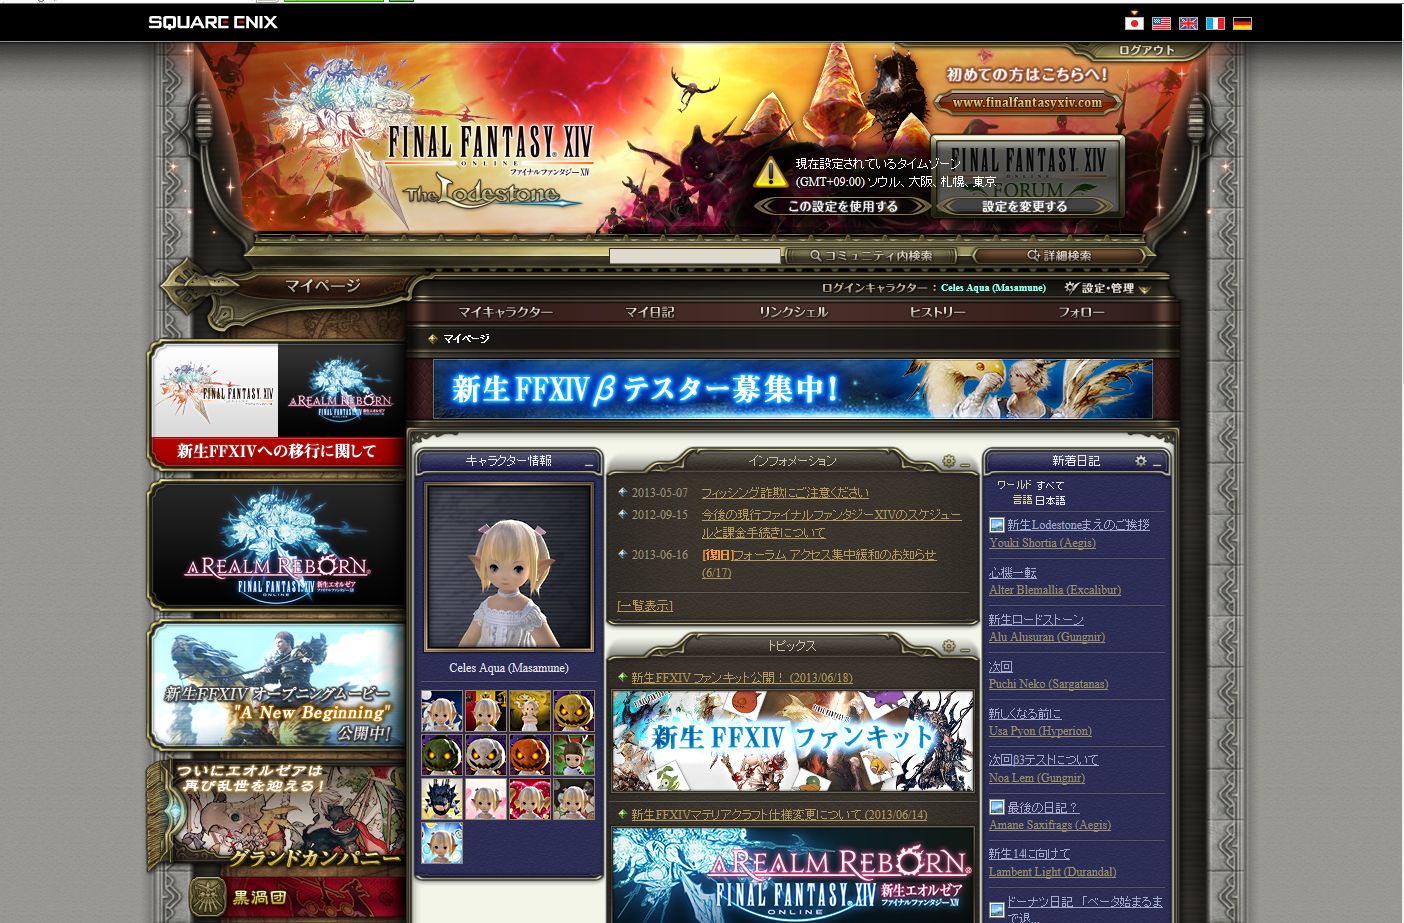The image size is (1404, 923).
Task: Click login character link Celes Aqua (Masamune)
Action: (993, 288)
